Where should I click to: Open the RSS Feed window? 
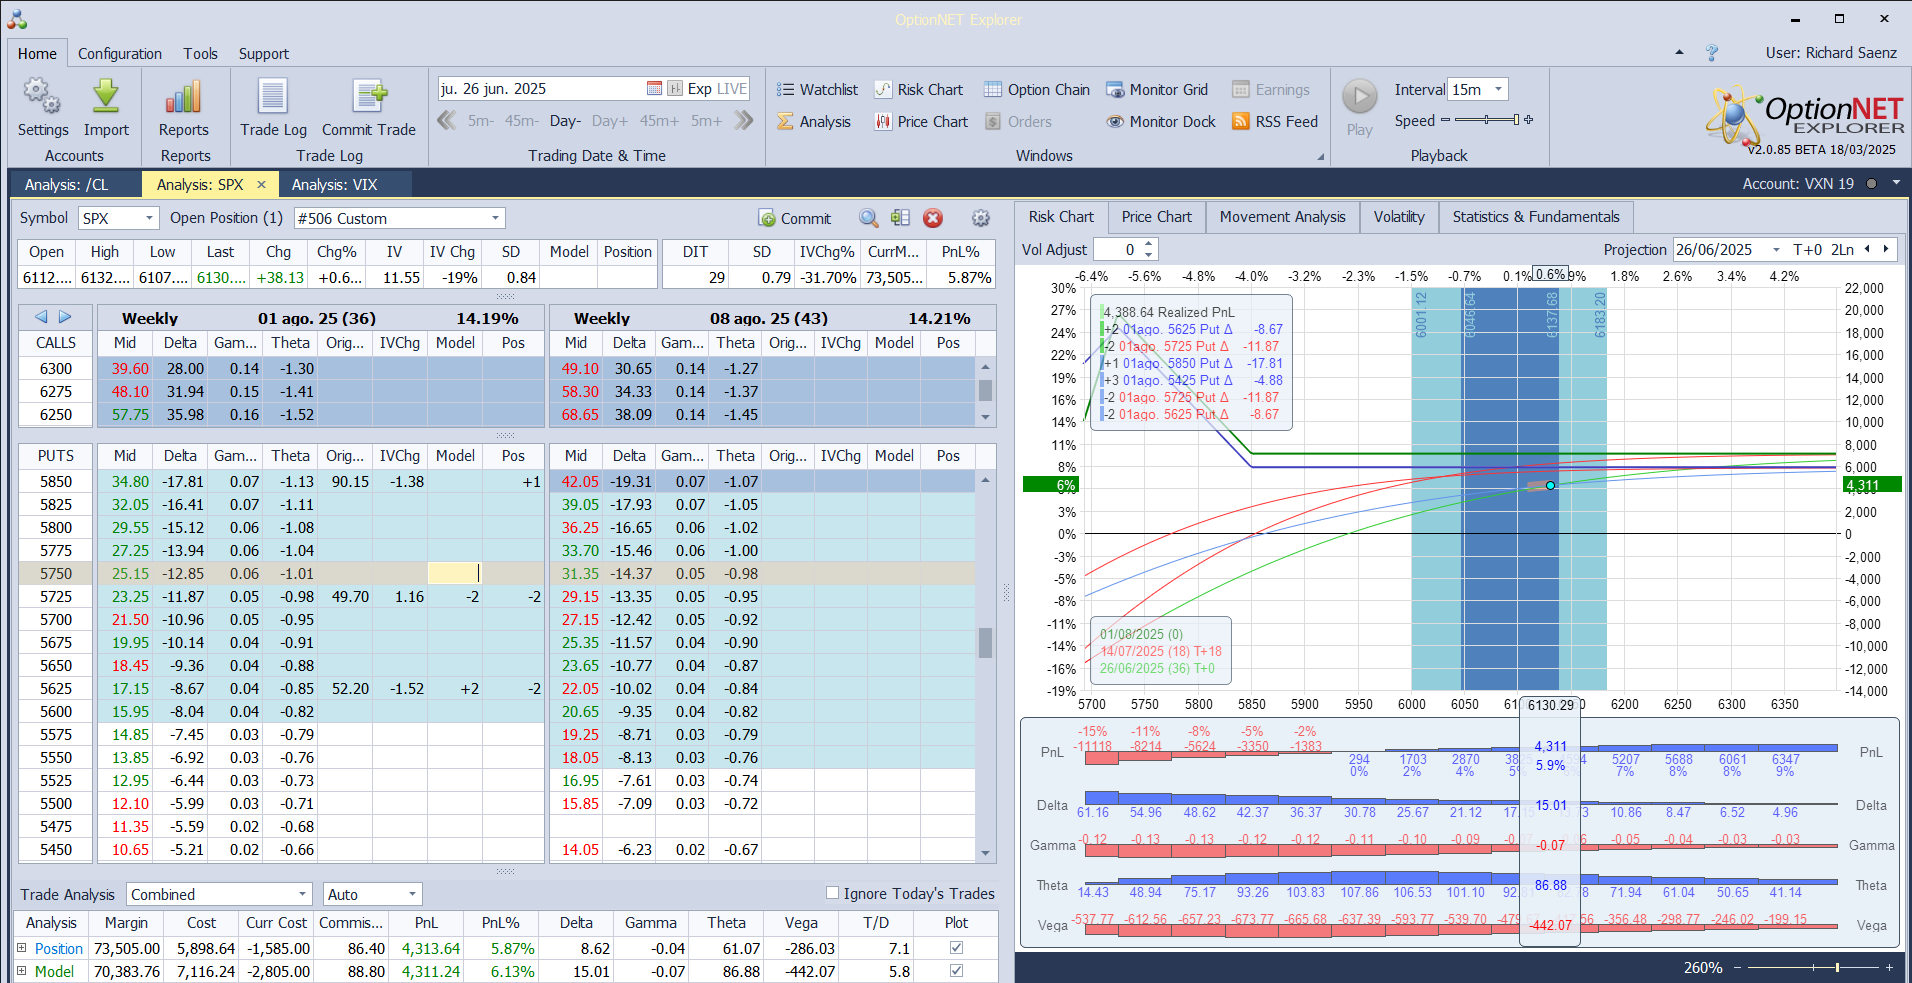[1275, 122]
